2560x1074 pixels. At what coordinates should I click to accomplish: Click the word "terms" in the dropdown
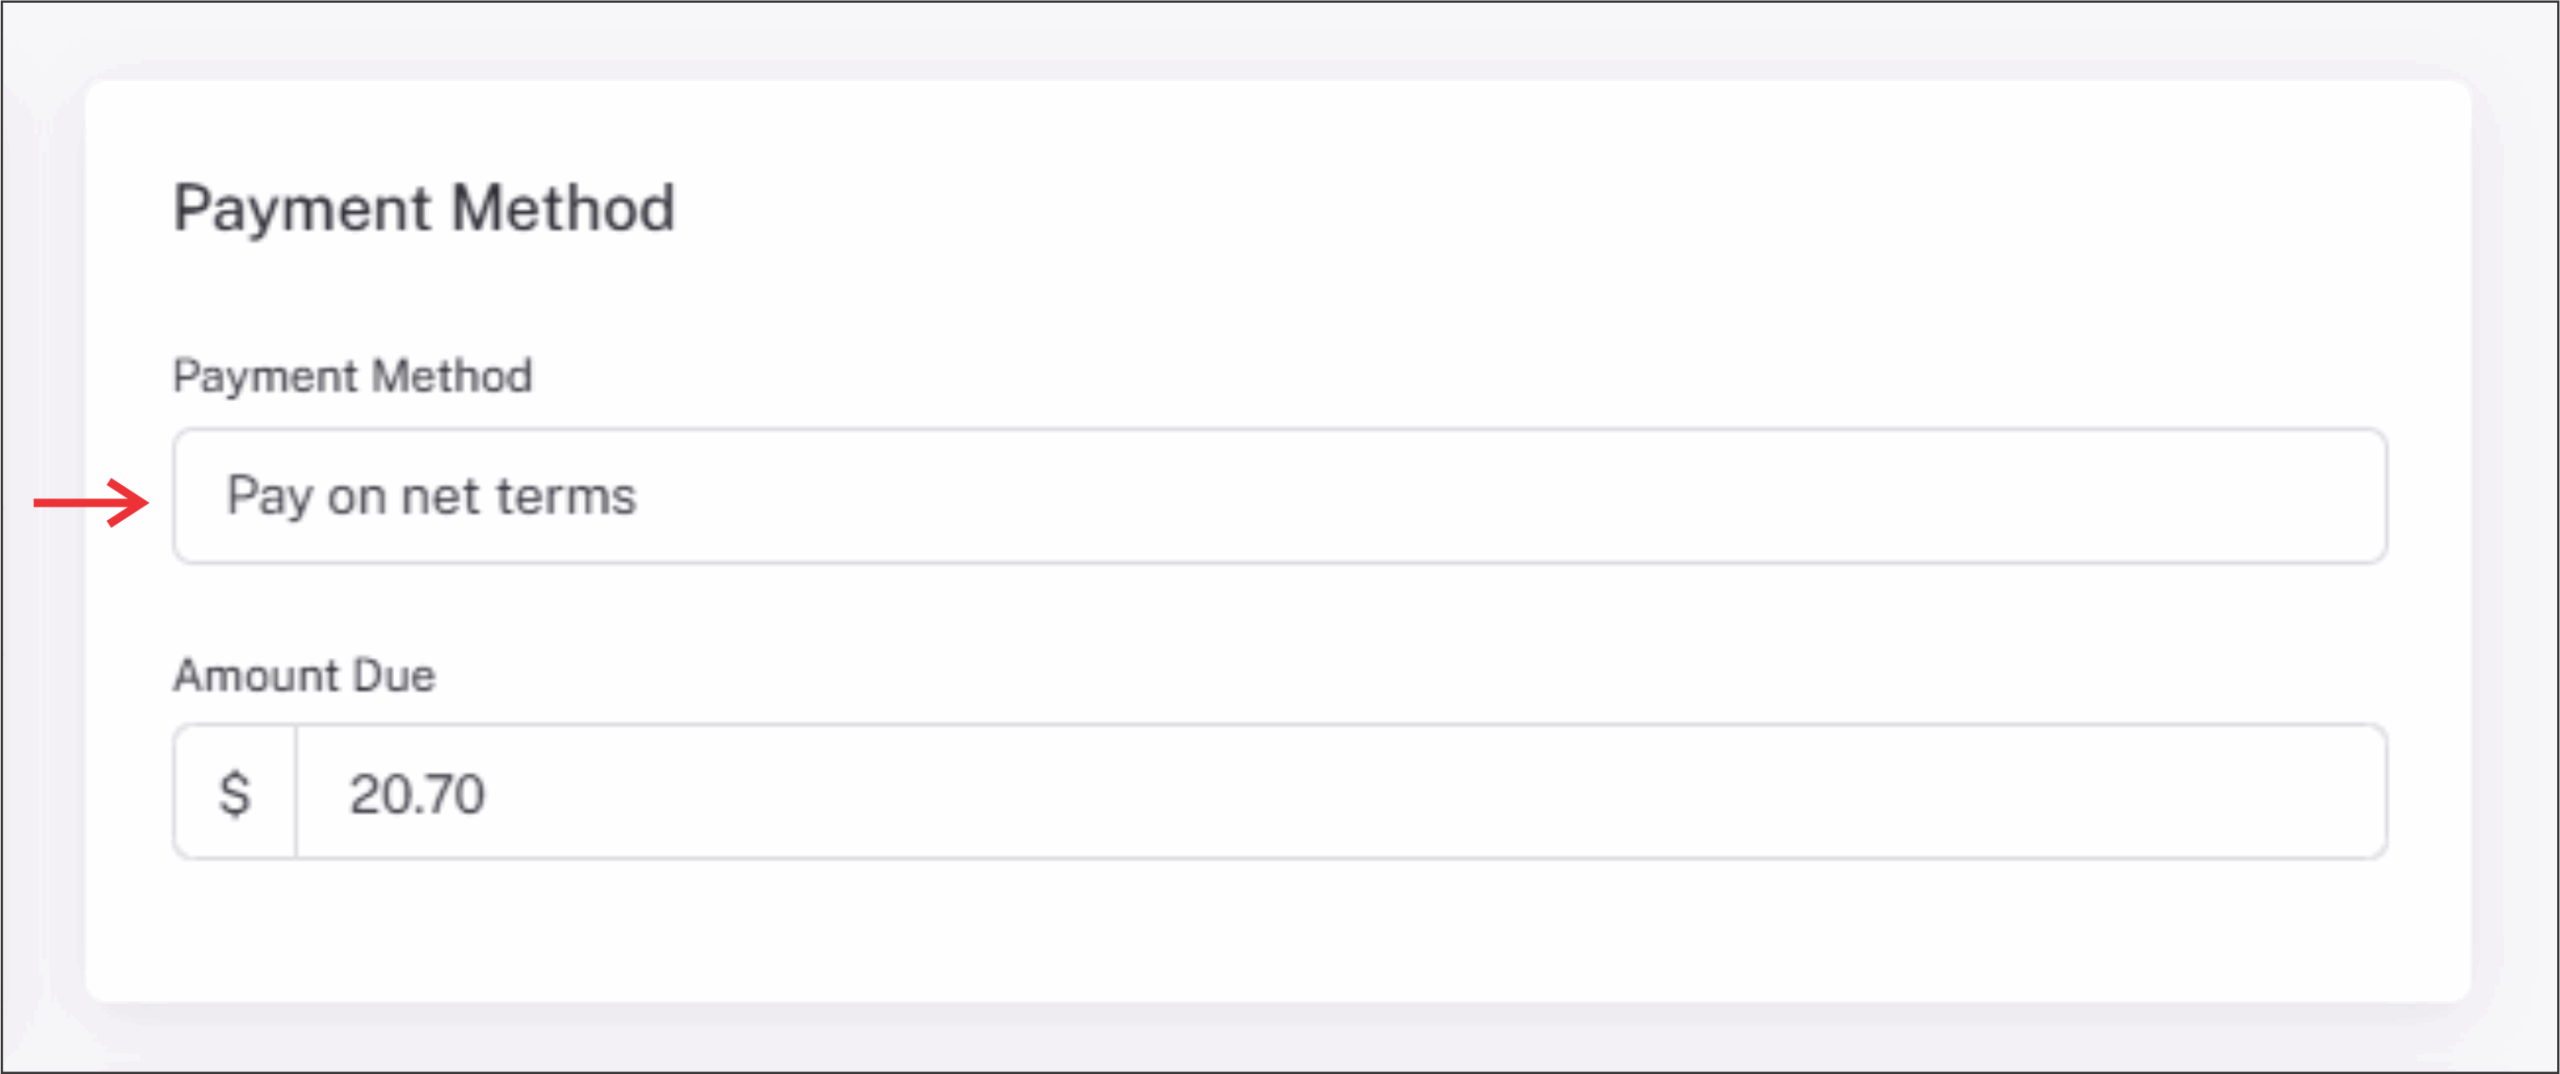(x=566, y=496)
